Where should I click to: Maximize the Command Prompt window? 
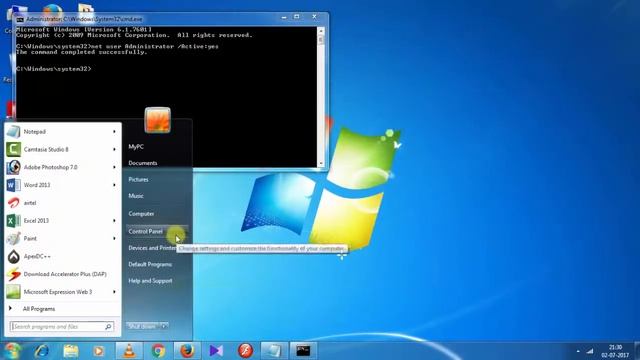297,17
